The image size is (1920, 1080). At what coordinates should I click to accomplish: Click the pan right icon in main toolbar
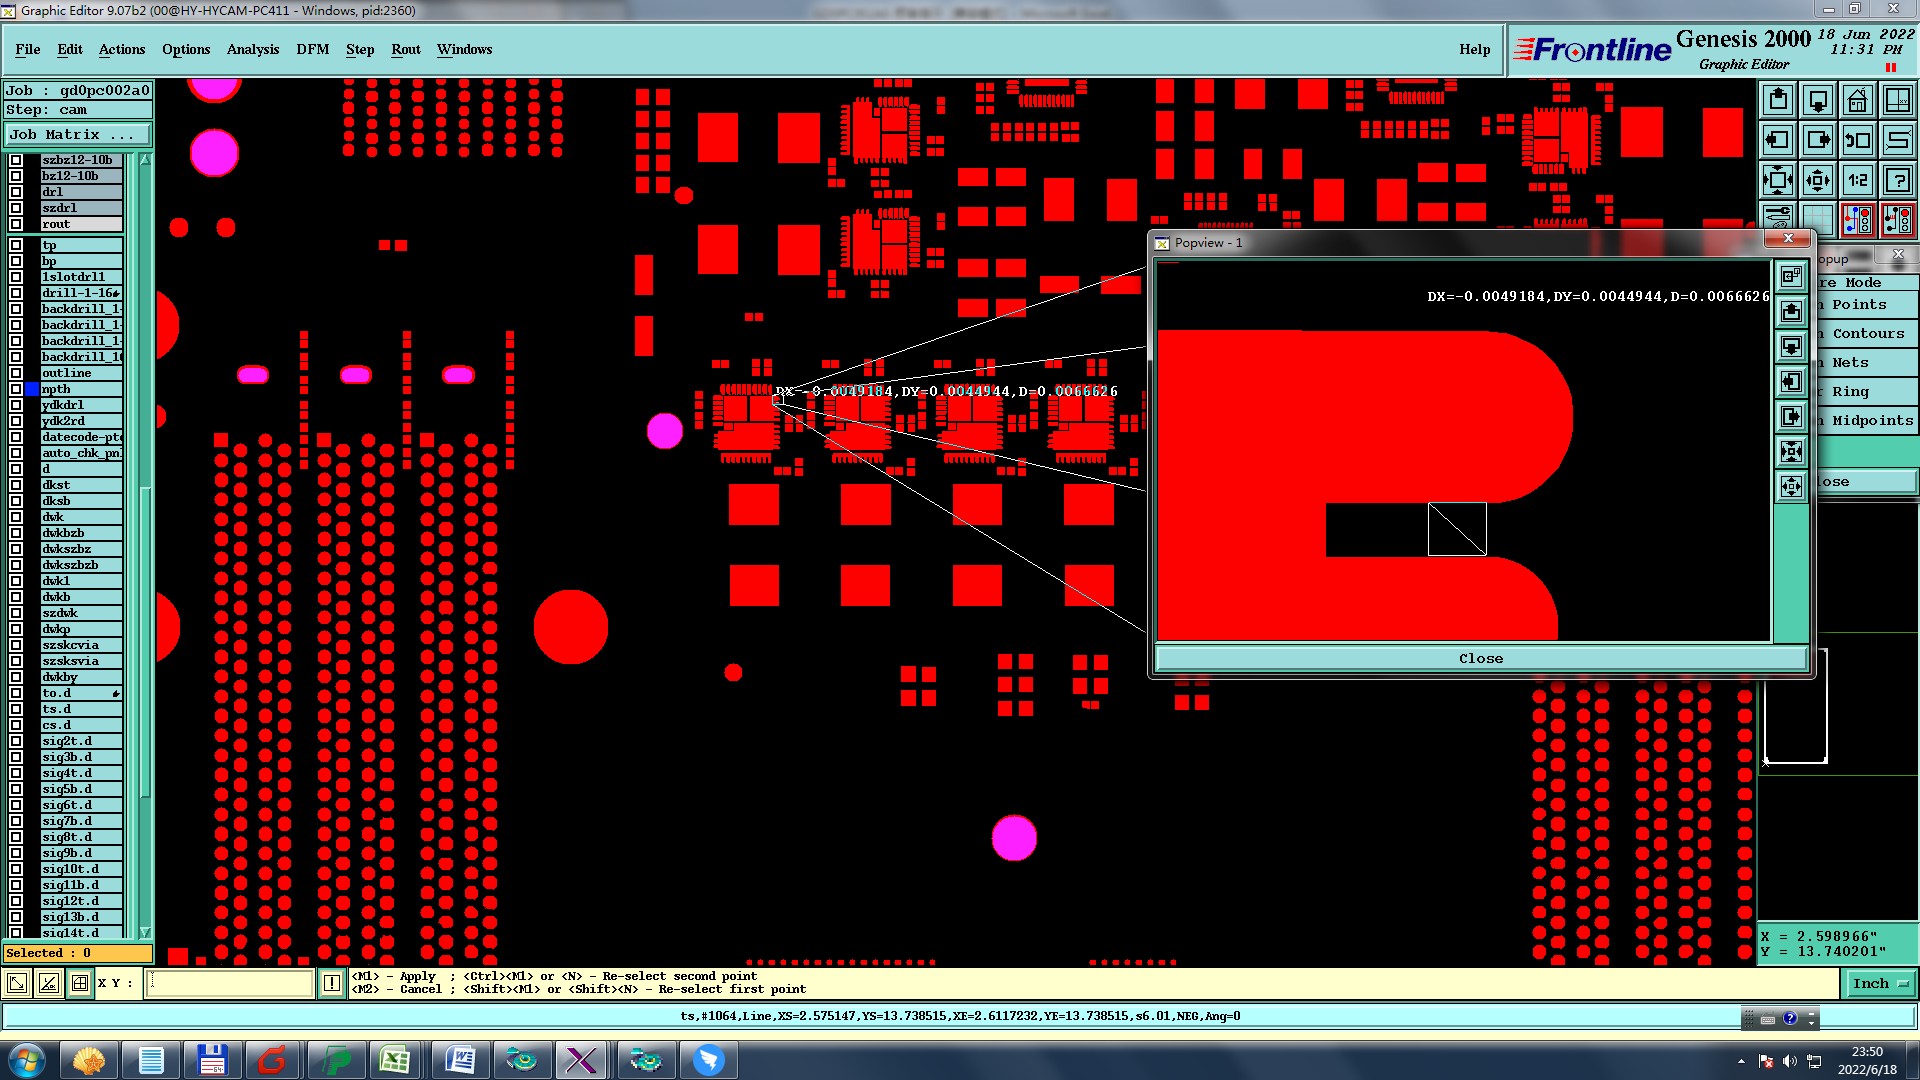coord(1818,140)
